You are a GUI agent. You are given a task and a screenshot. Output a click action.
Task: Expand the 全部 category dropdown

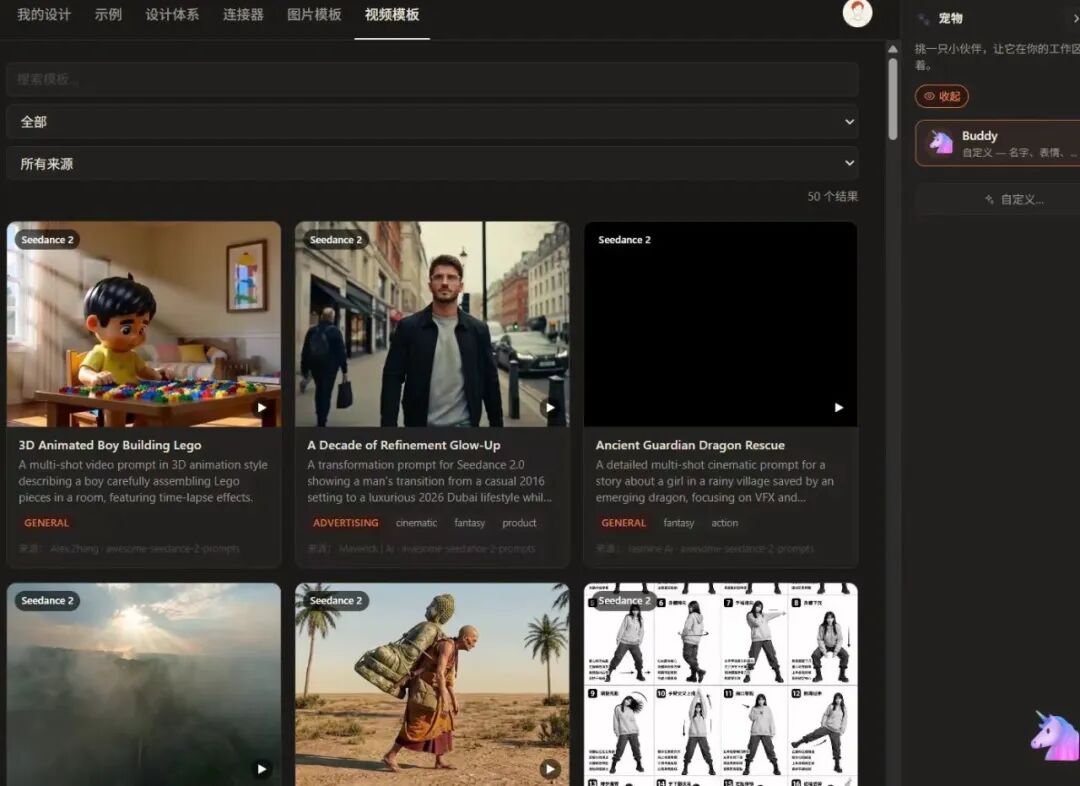point(433,122)
